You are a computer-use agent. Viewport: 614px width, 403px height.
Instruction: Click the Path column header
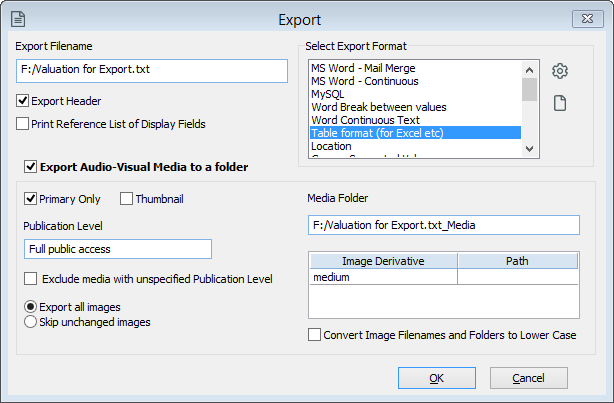click(x=517, y=261)
